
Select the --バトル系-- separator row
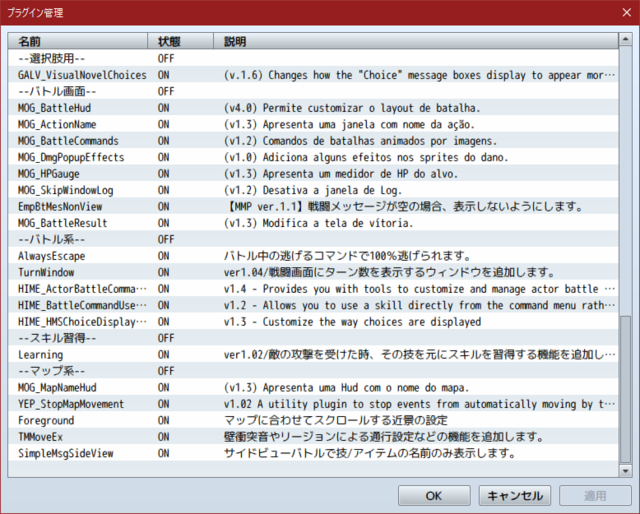[313, 239]
